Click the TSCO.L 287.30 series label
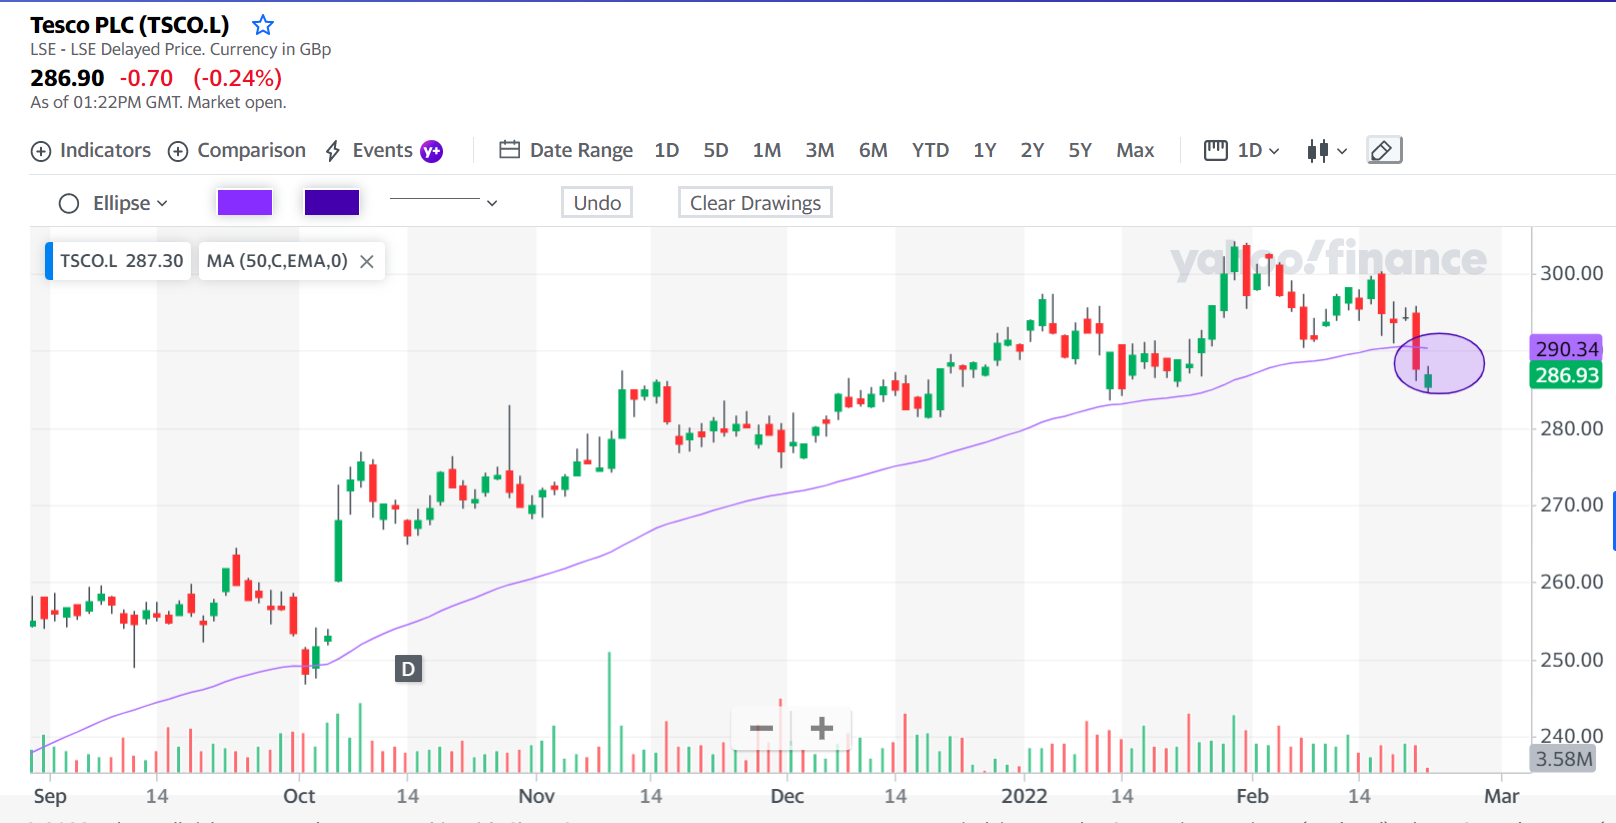Viewport: 1616px width, 823px height. click(119, 261)
